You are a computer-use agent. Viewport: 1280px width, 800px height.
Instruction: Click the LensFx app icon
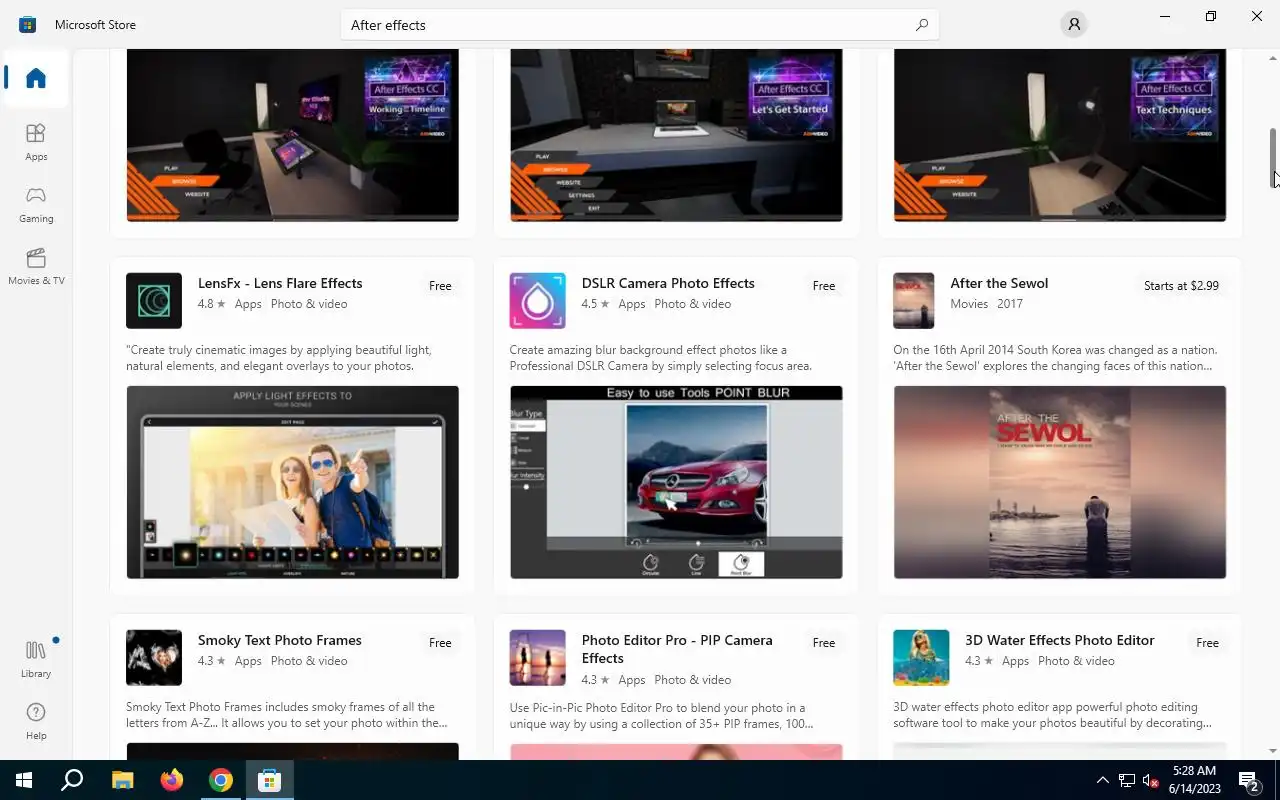[x=154, y=300]
